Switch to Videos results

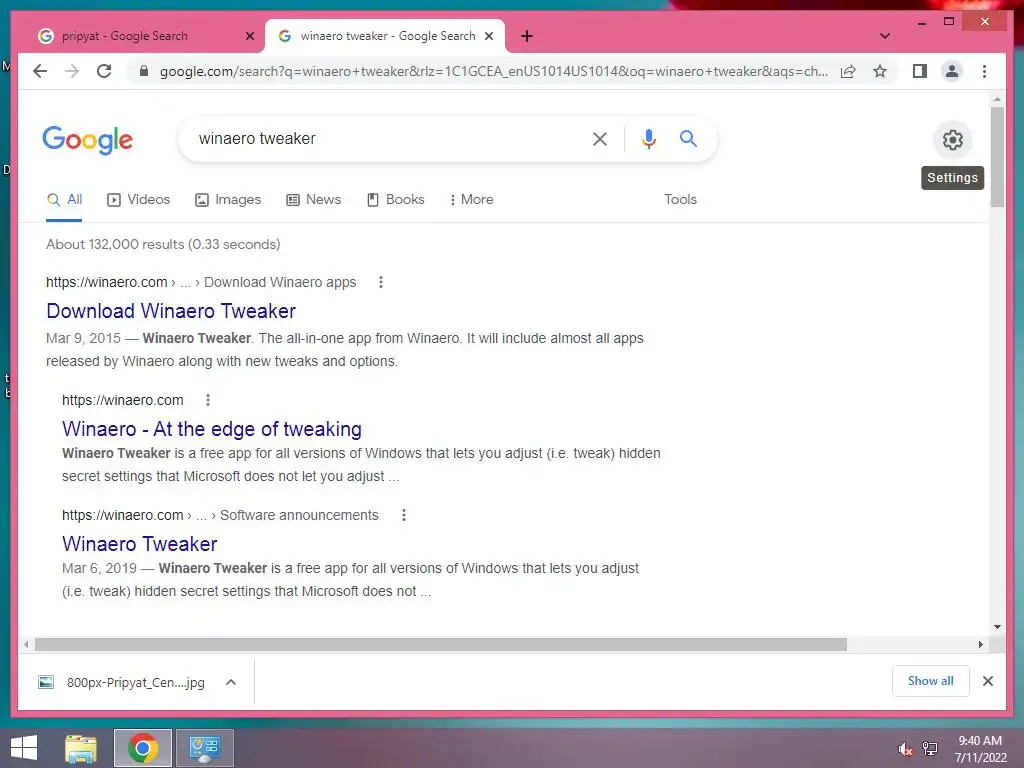pos(138,199)
